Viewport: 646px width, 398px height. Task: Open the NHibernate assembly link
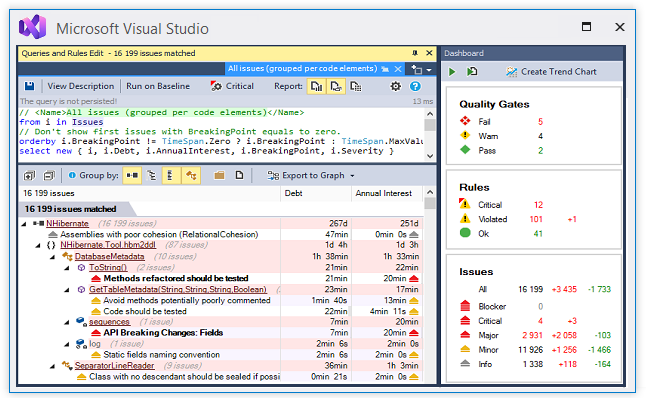67,223
